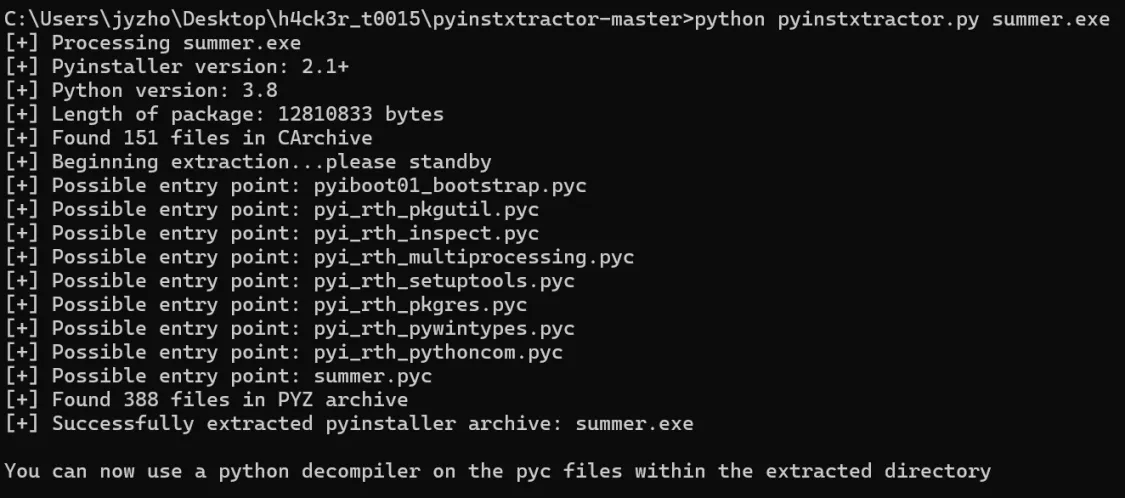The height and width of the screenshot is (498, 1125).
Task: Click the Pyinstaller version 2.1+ line
Action: tap(176, 67)
